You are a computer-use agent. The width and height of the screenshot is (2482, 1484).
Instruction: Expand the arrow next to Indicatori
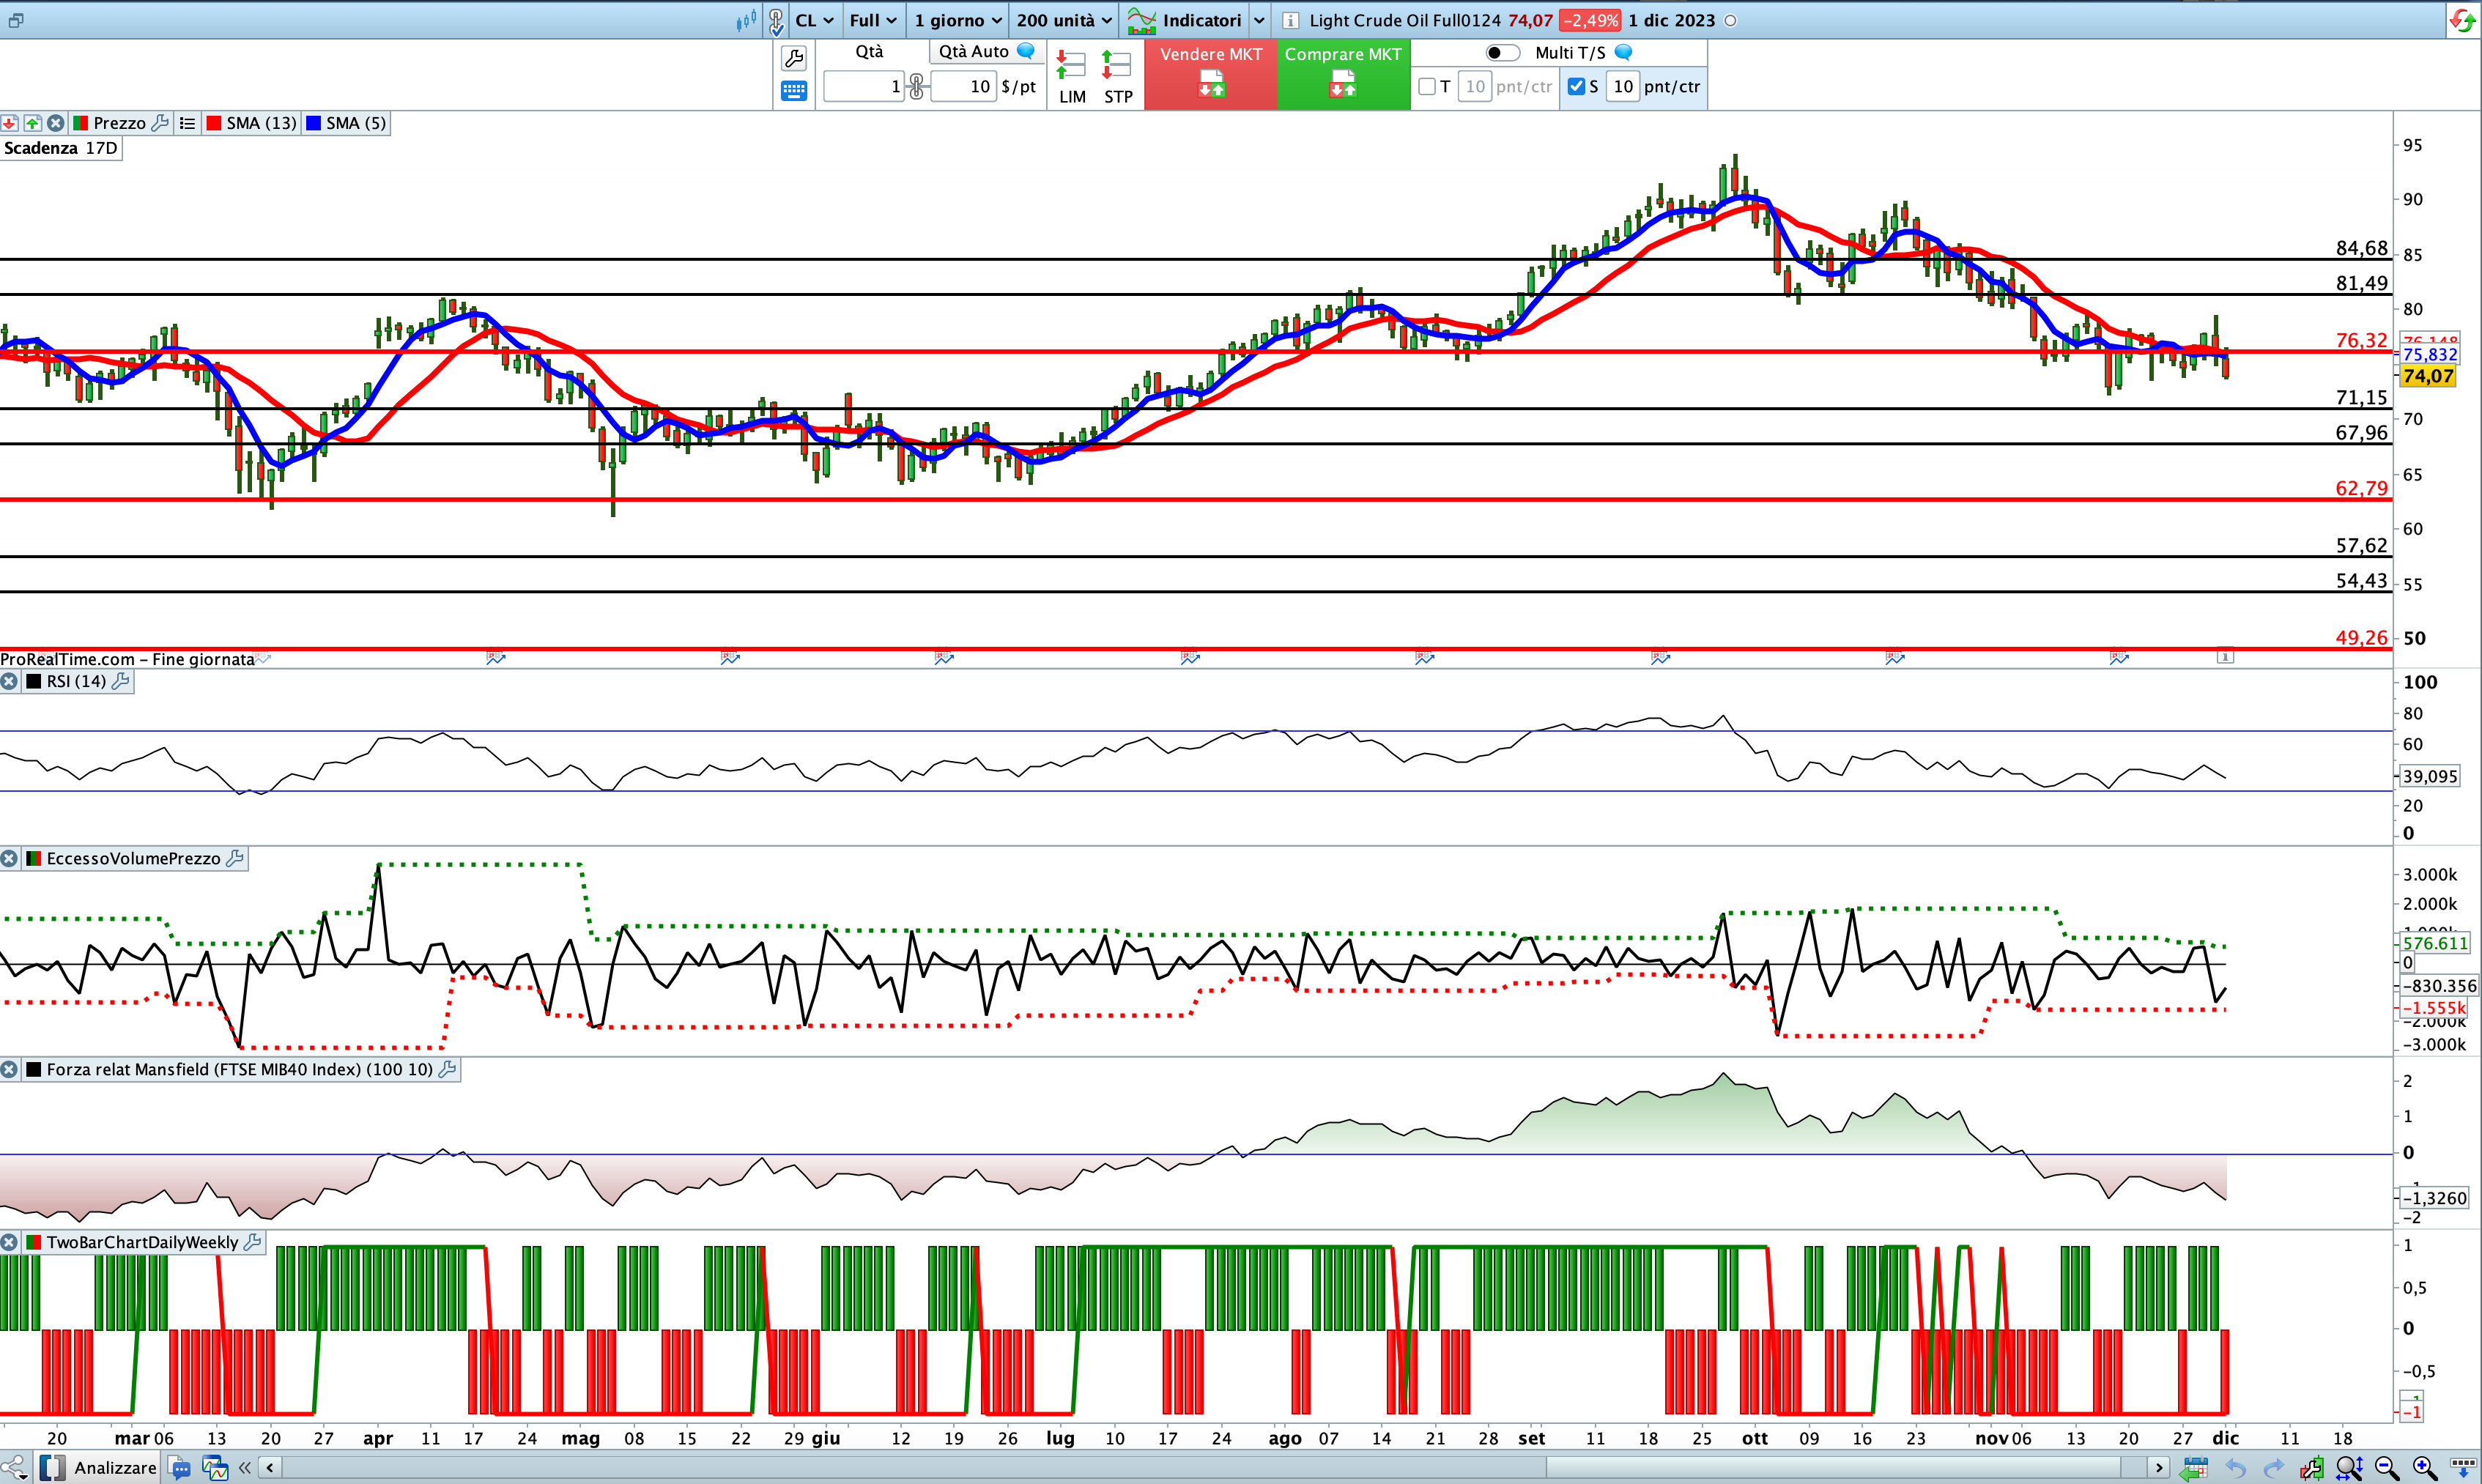click(x=1259, y=20)
